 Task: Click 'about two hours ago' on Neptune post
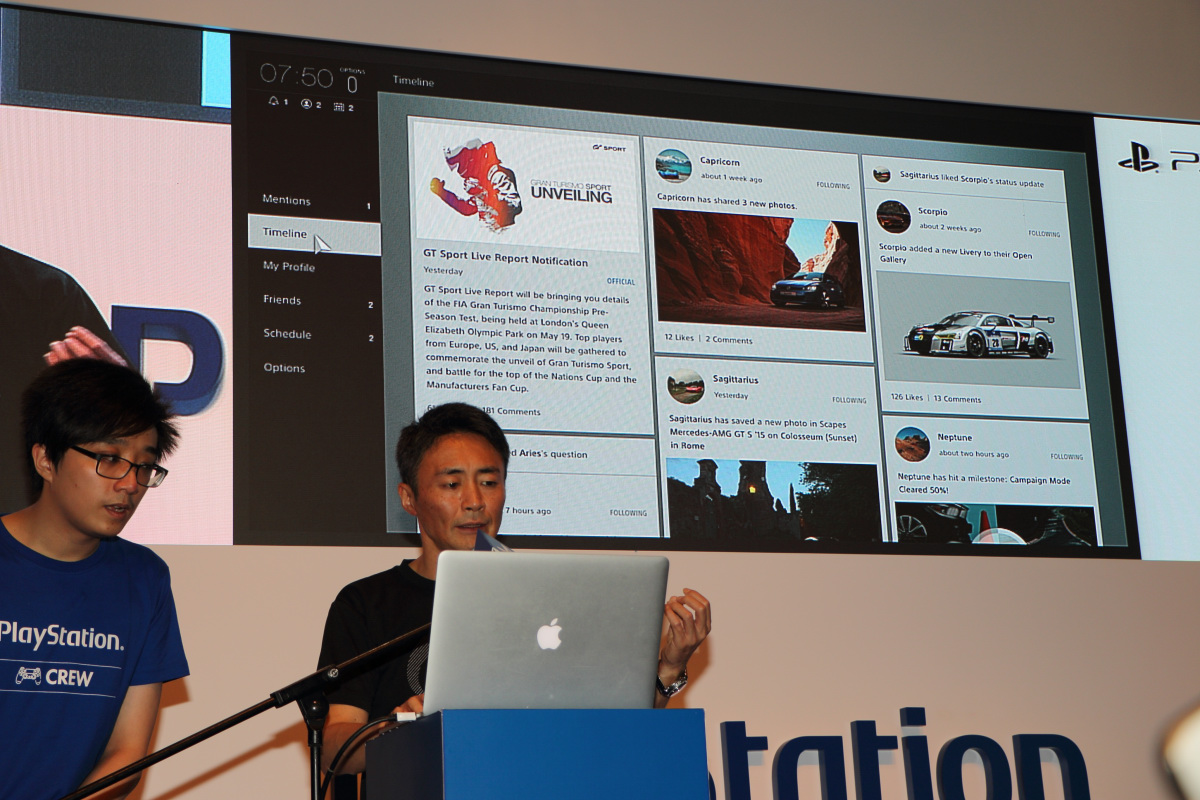click(x=972, y=453)
